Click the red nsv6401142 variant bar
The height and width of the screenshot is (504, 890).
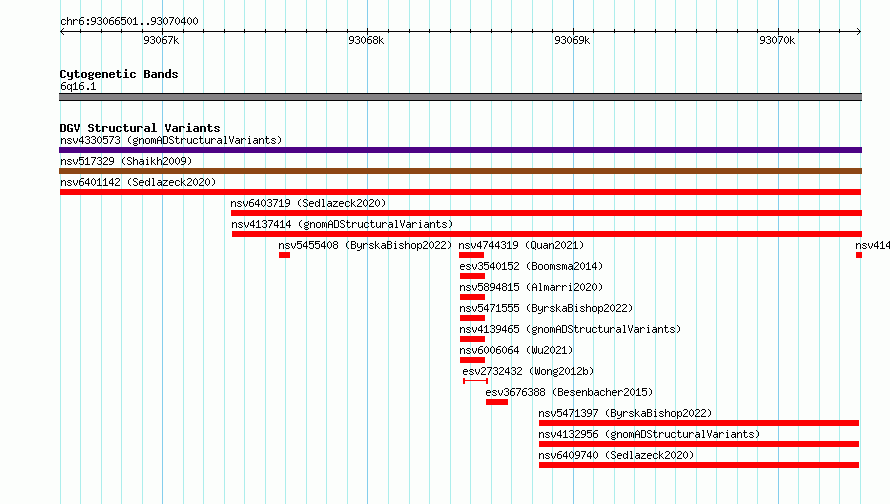pos(460,192)
